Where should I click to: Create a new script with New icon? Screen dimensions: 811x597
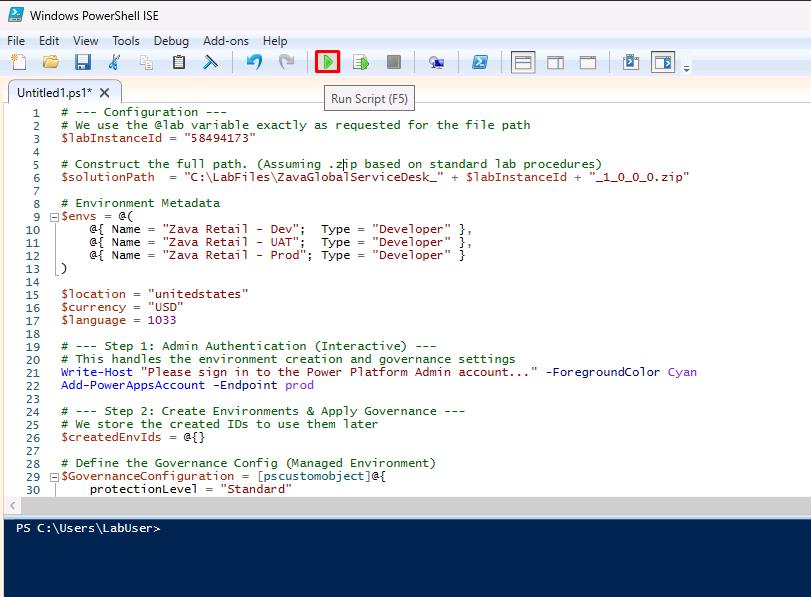coord(19,63)
